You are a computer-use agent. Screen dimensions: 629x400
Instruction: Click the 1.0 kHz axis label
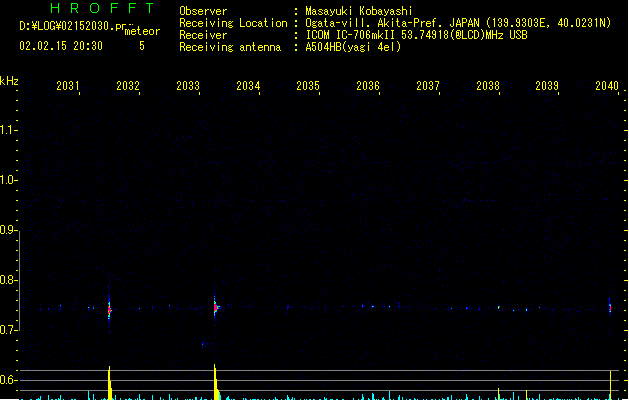pos(7,180)
